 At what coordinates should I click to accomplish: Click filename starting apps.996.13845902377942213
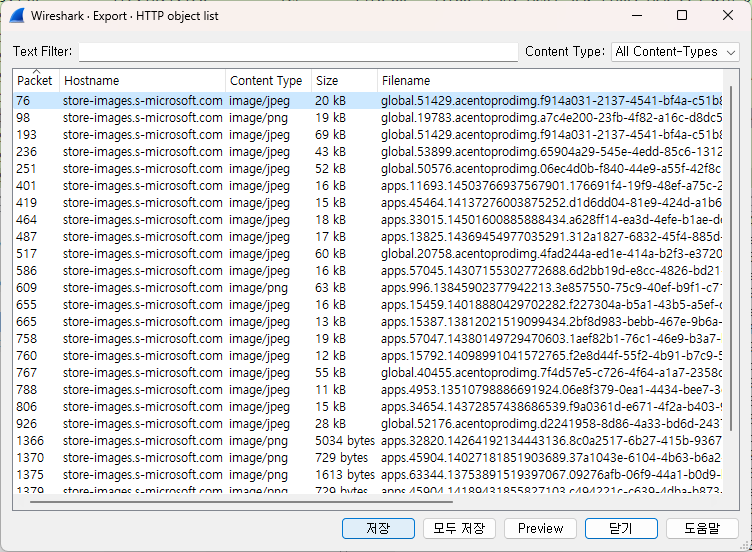pyautogui.click(x=551, y=288)
